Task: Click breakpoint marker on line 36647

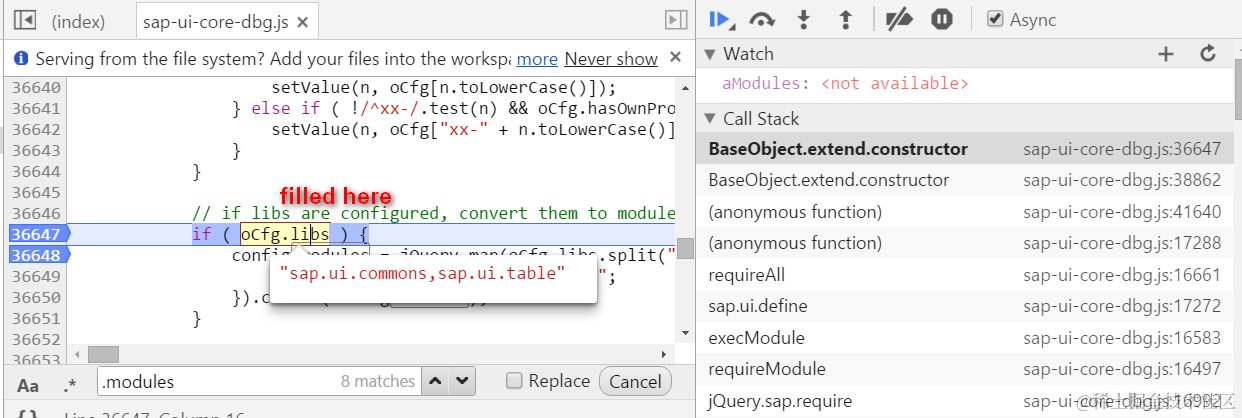Action: click(x=38, y=234)
